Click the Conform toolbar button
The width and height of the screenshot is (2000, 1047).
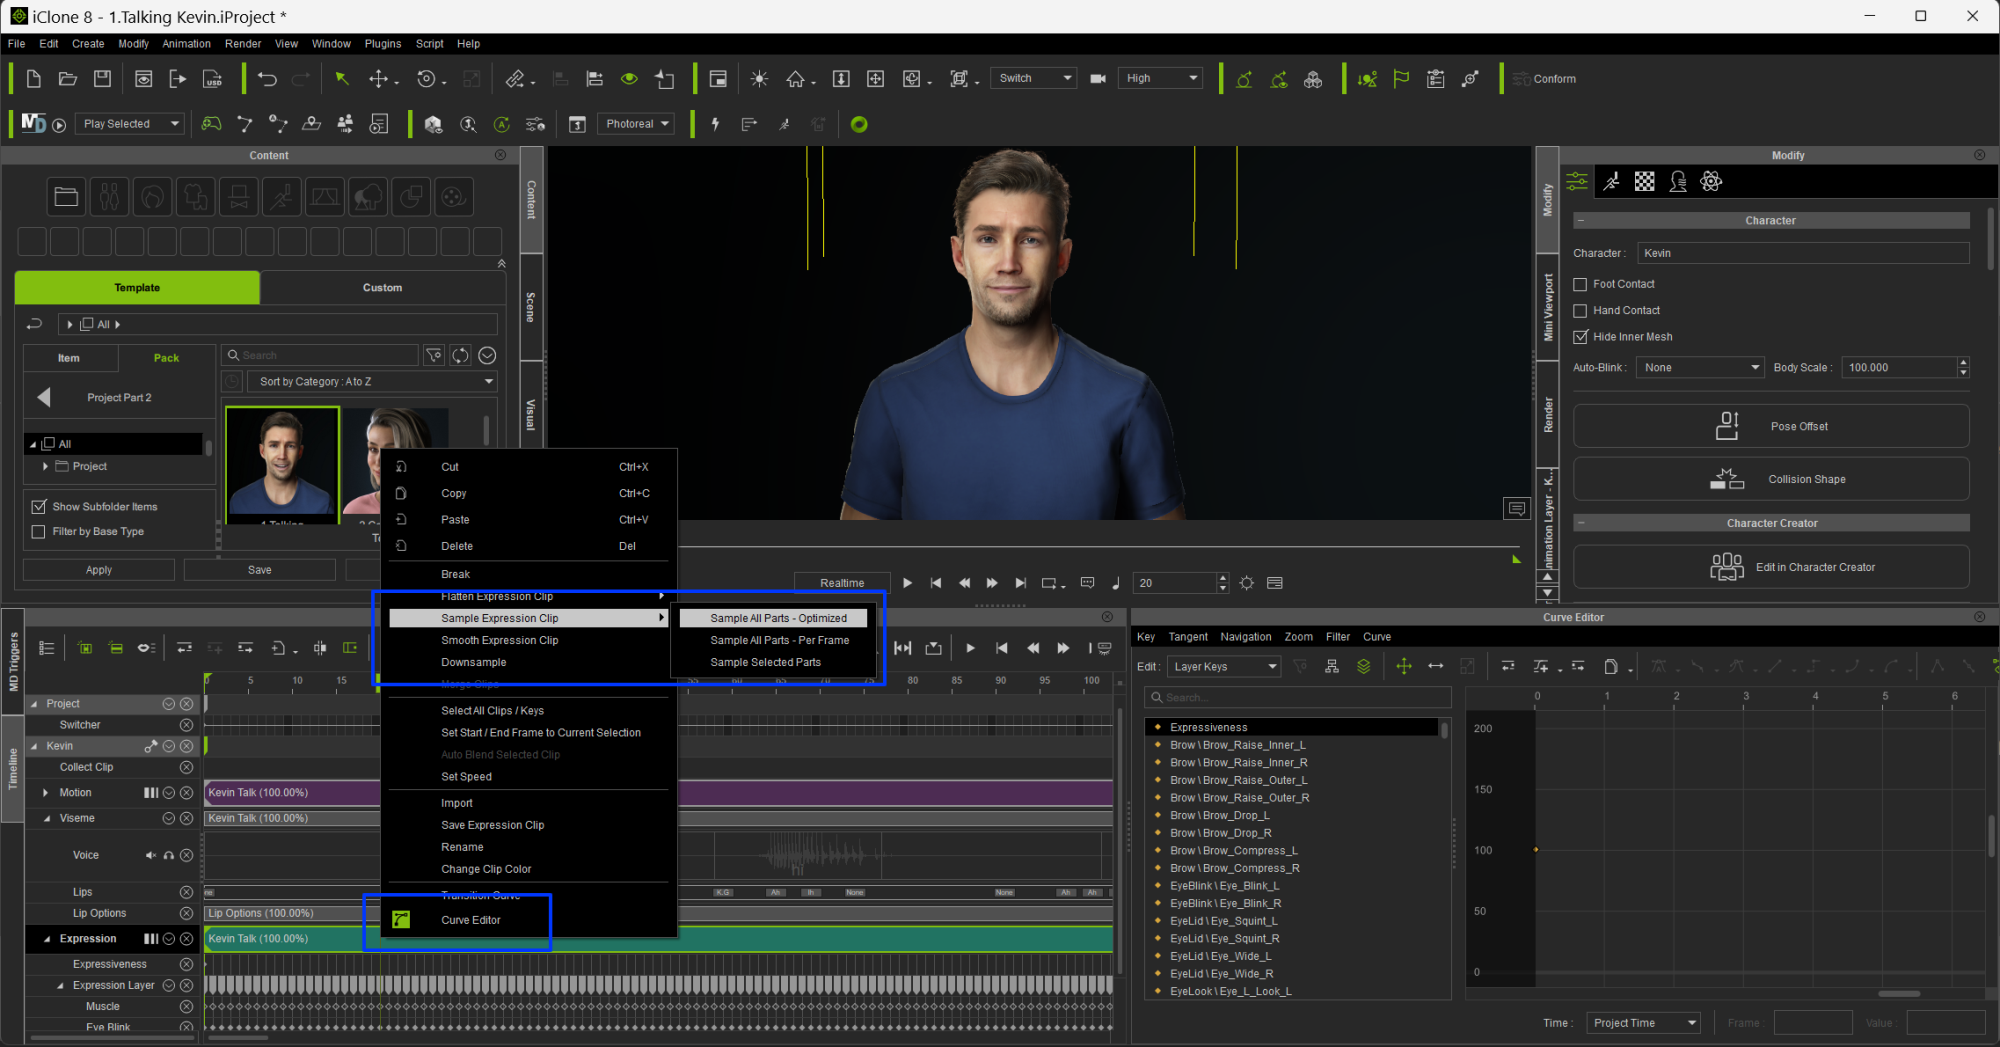1545,79
